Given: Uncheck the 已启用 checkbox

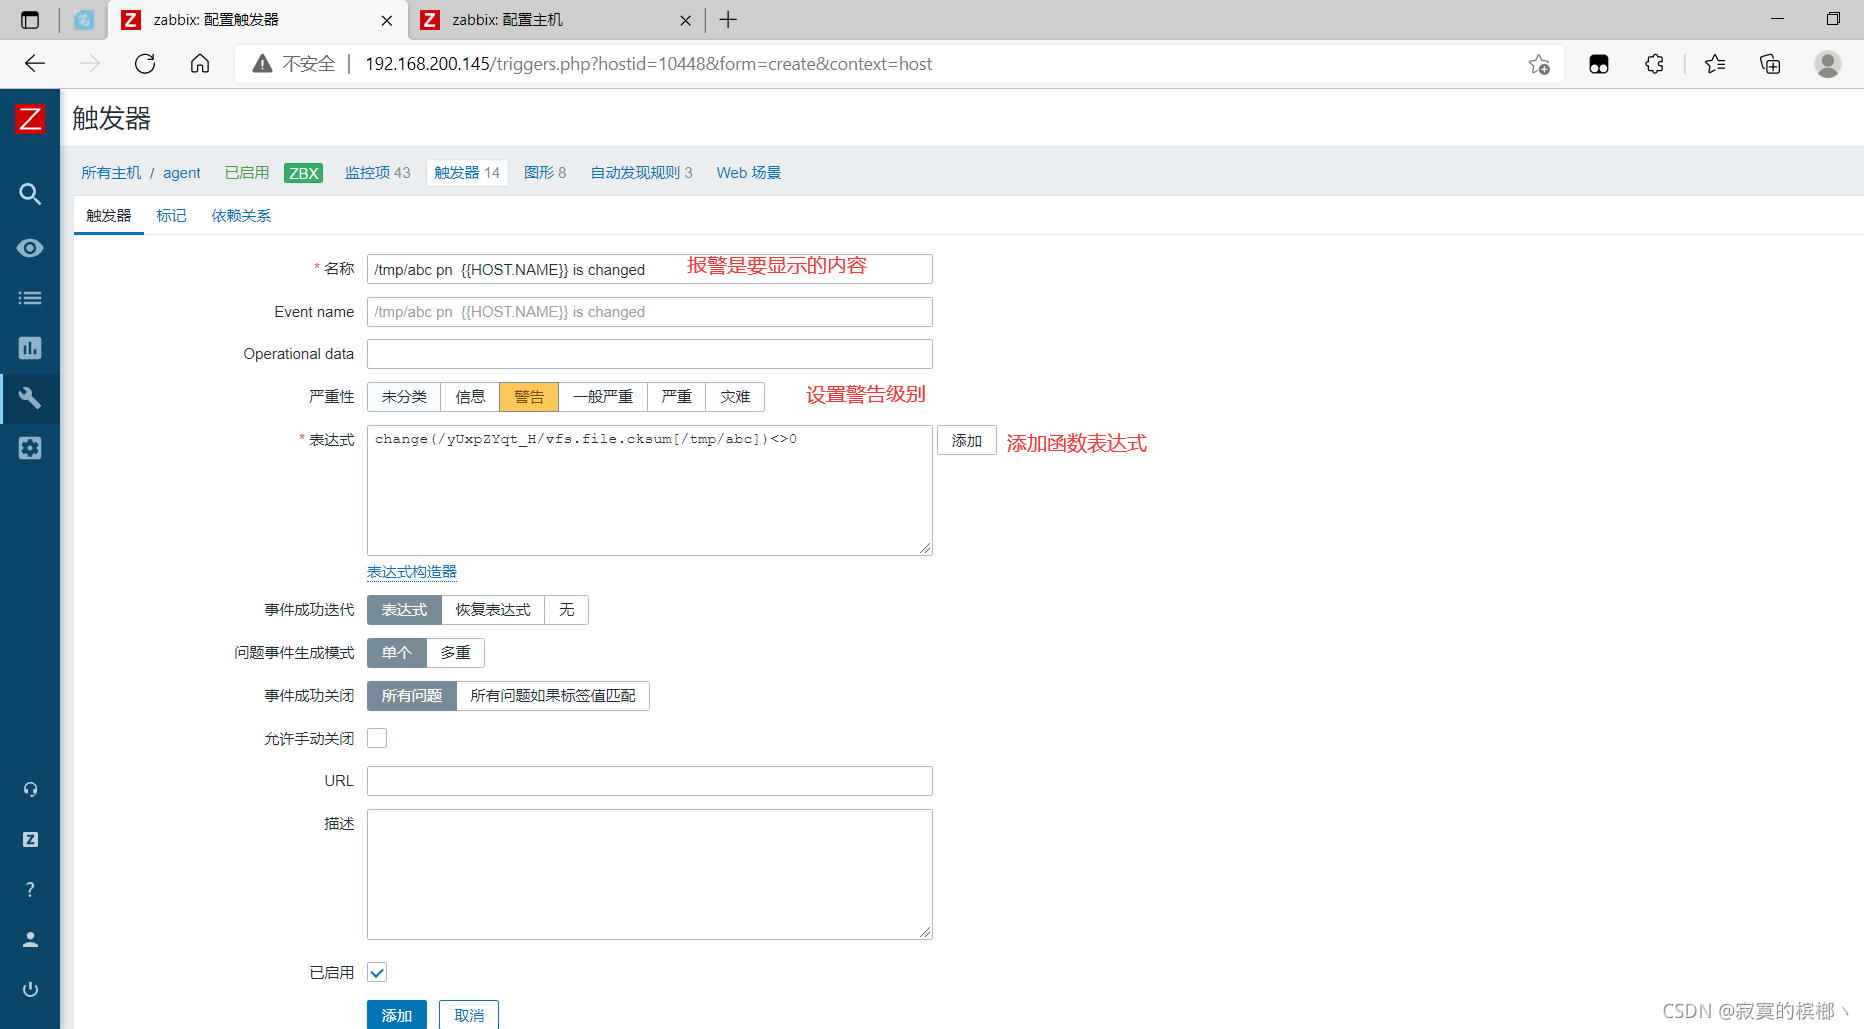Looking at the screenshot, I should (377, 972).
